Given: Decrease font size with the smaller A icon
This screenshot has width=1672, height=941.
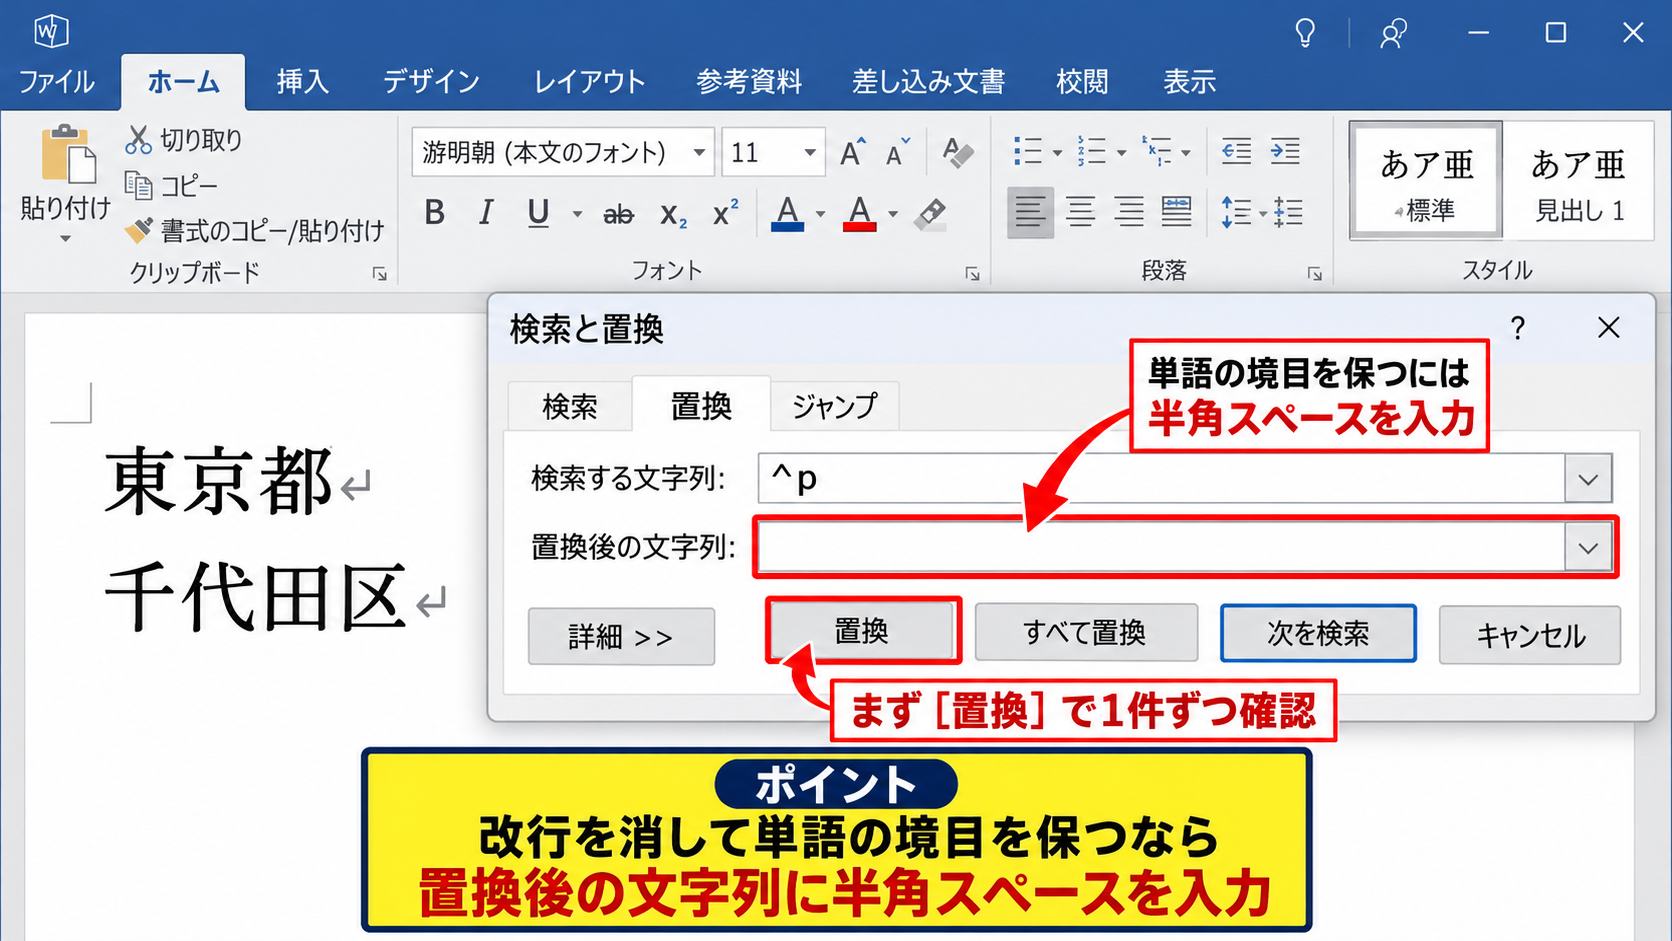Looking at the screenshot, I should [x=898, y=152].
